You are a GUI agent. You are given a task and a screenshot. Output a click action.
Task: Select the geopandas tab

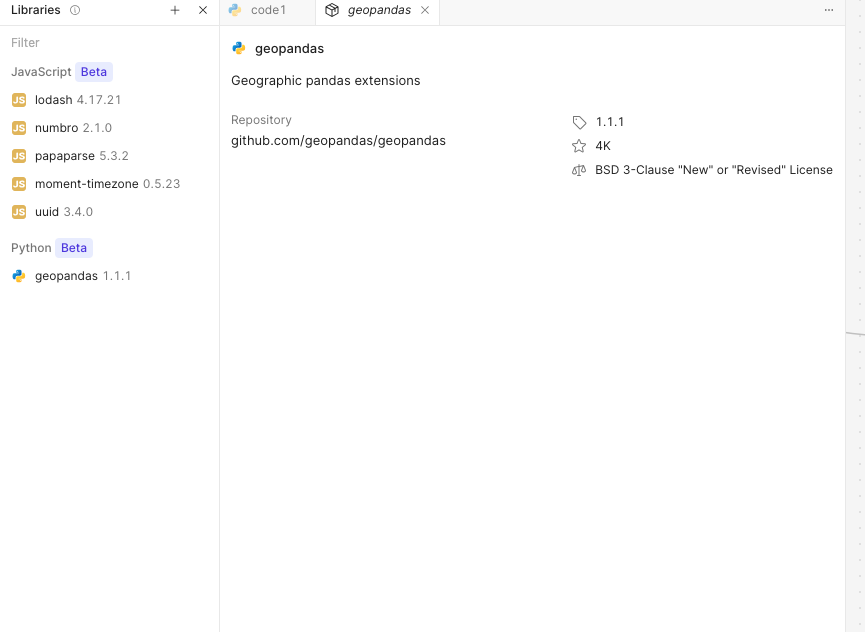(x=378, y=10)
